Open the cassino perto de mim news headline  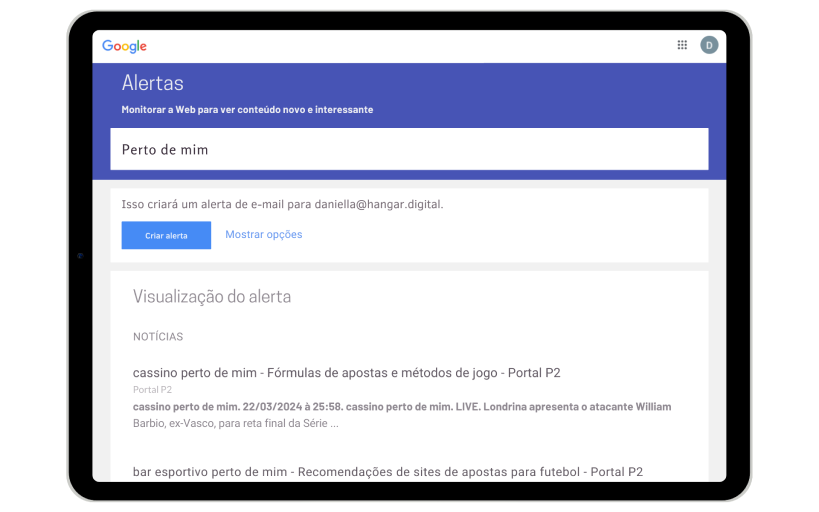point(346,373)
